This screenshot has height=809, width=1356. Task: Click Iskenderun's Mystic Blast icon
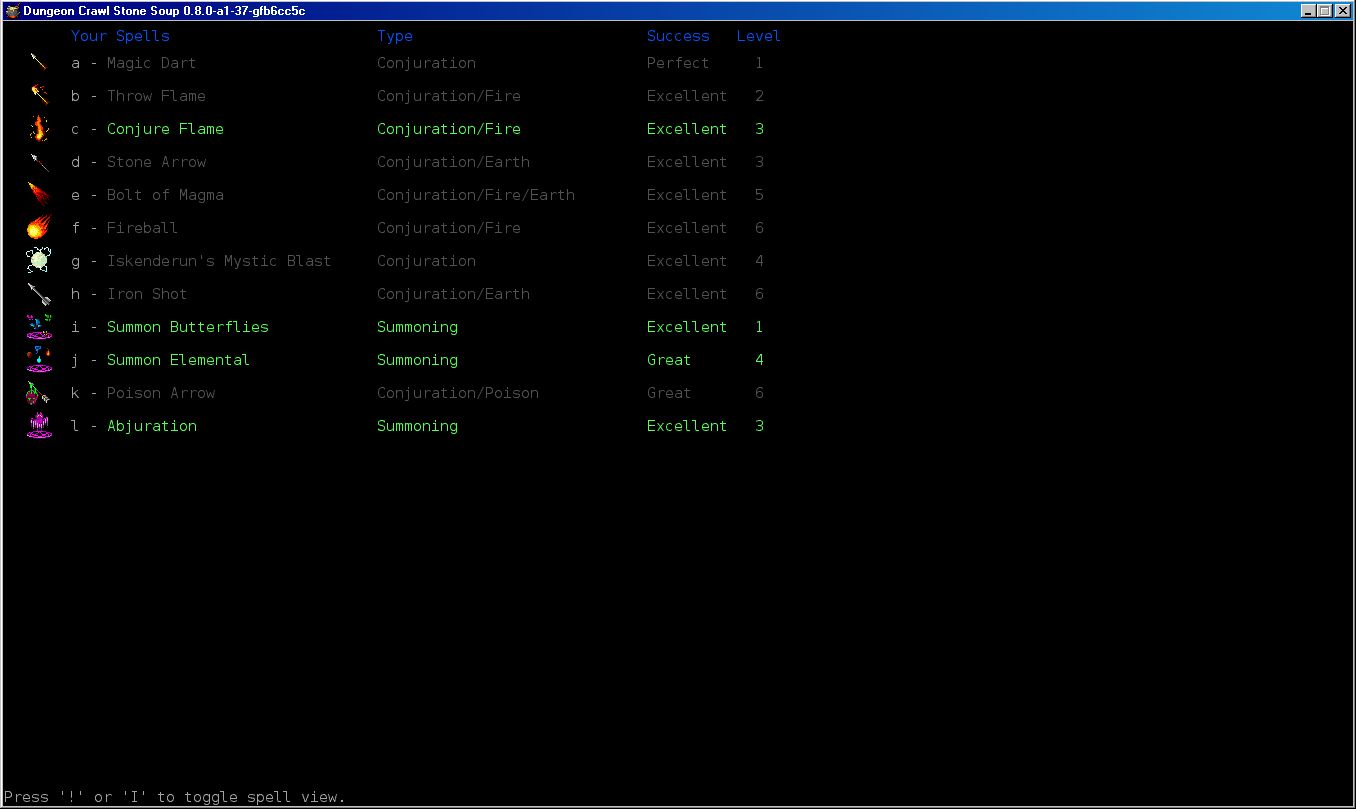(39, 260)
